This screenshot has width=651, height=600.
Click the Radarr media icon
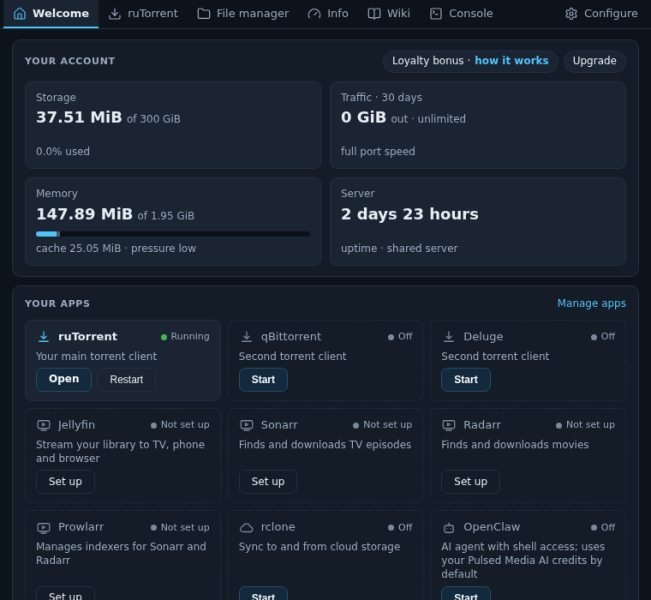[x=449, y=425]
